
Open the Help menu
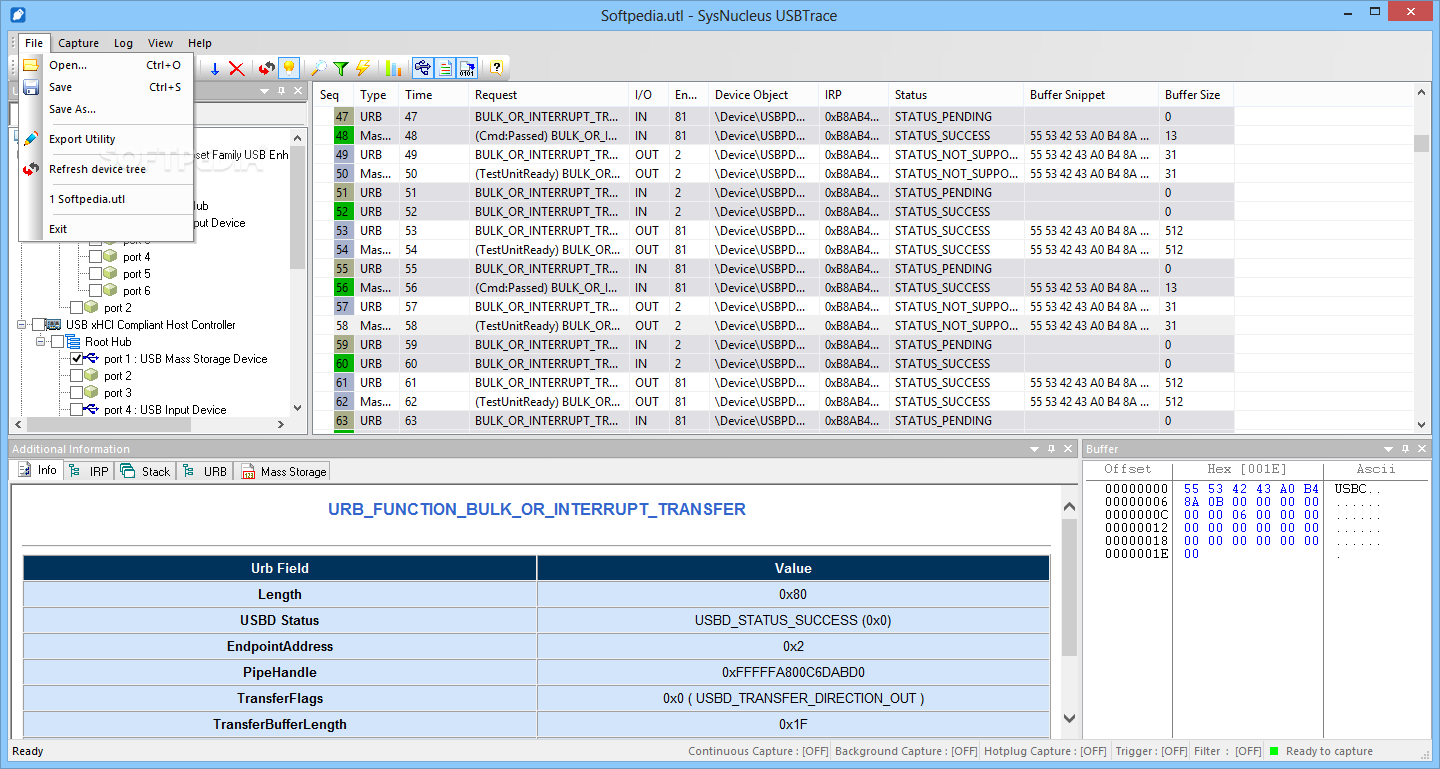[200, 43]
